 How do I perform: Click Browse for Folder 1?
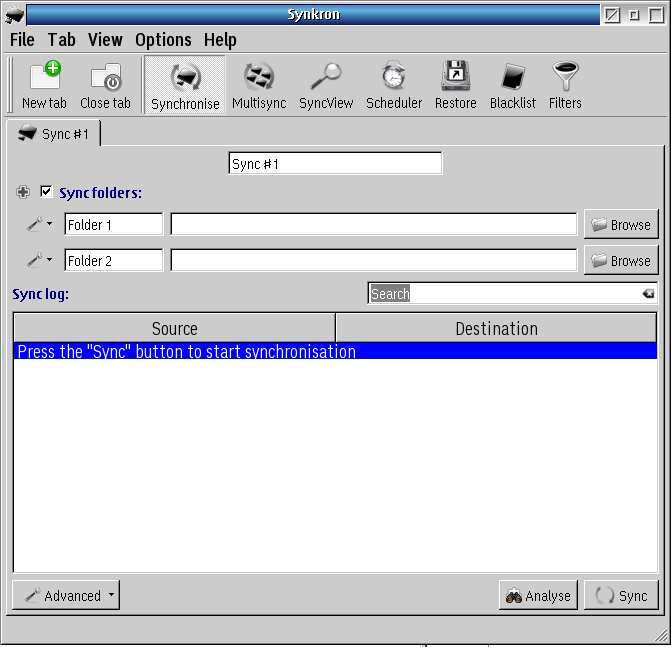coord(621,224)
